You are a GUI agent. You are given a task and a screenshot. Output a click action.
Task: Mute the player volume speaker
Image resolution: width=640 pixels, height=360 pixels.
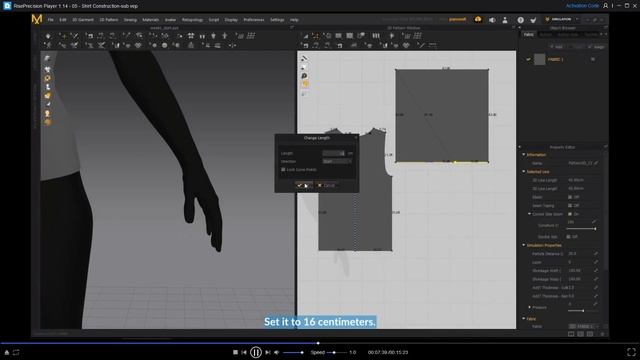coord(277,352)
